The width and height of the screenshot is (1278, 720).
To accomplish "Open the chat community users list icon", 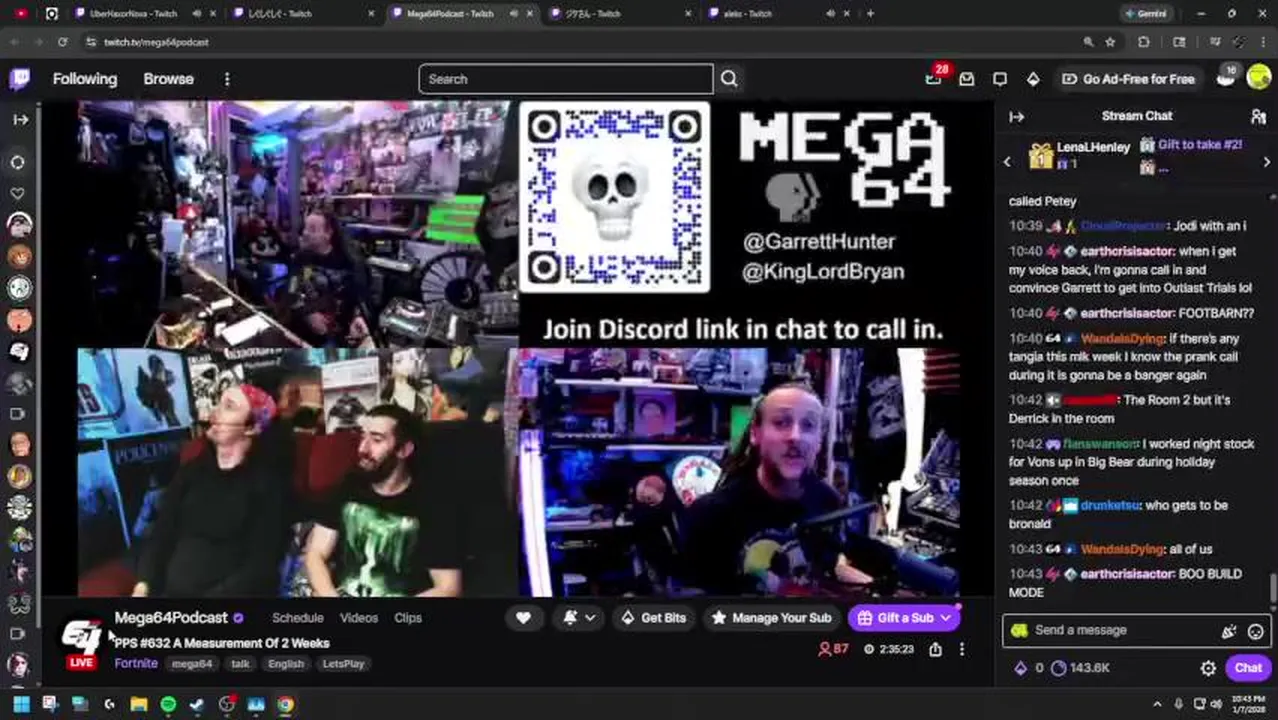I will tap(1259, 116).
